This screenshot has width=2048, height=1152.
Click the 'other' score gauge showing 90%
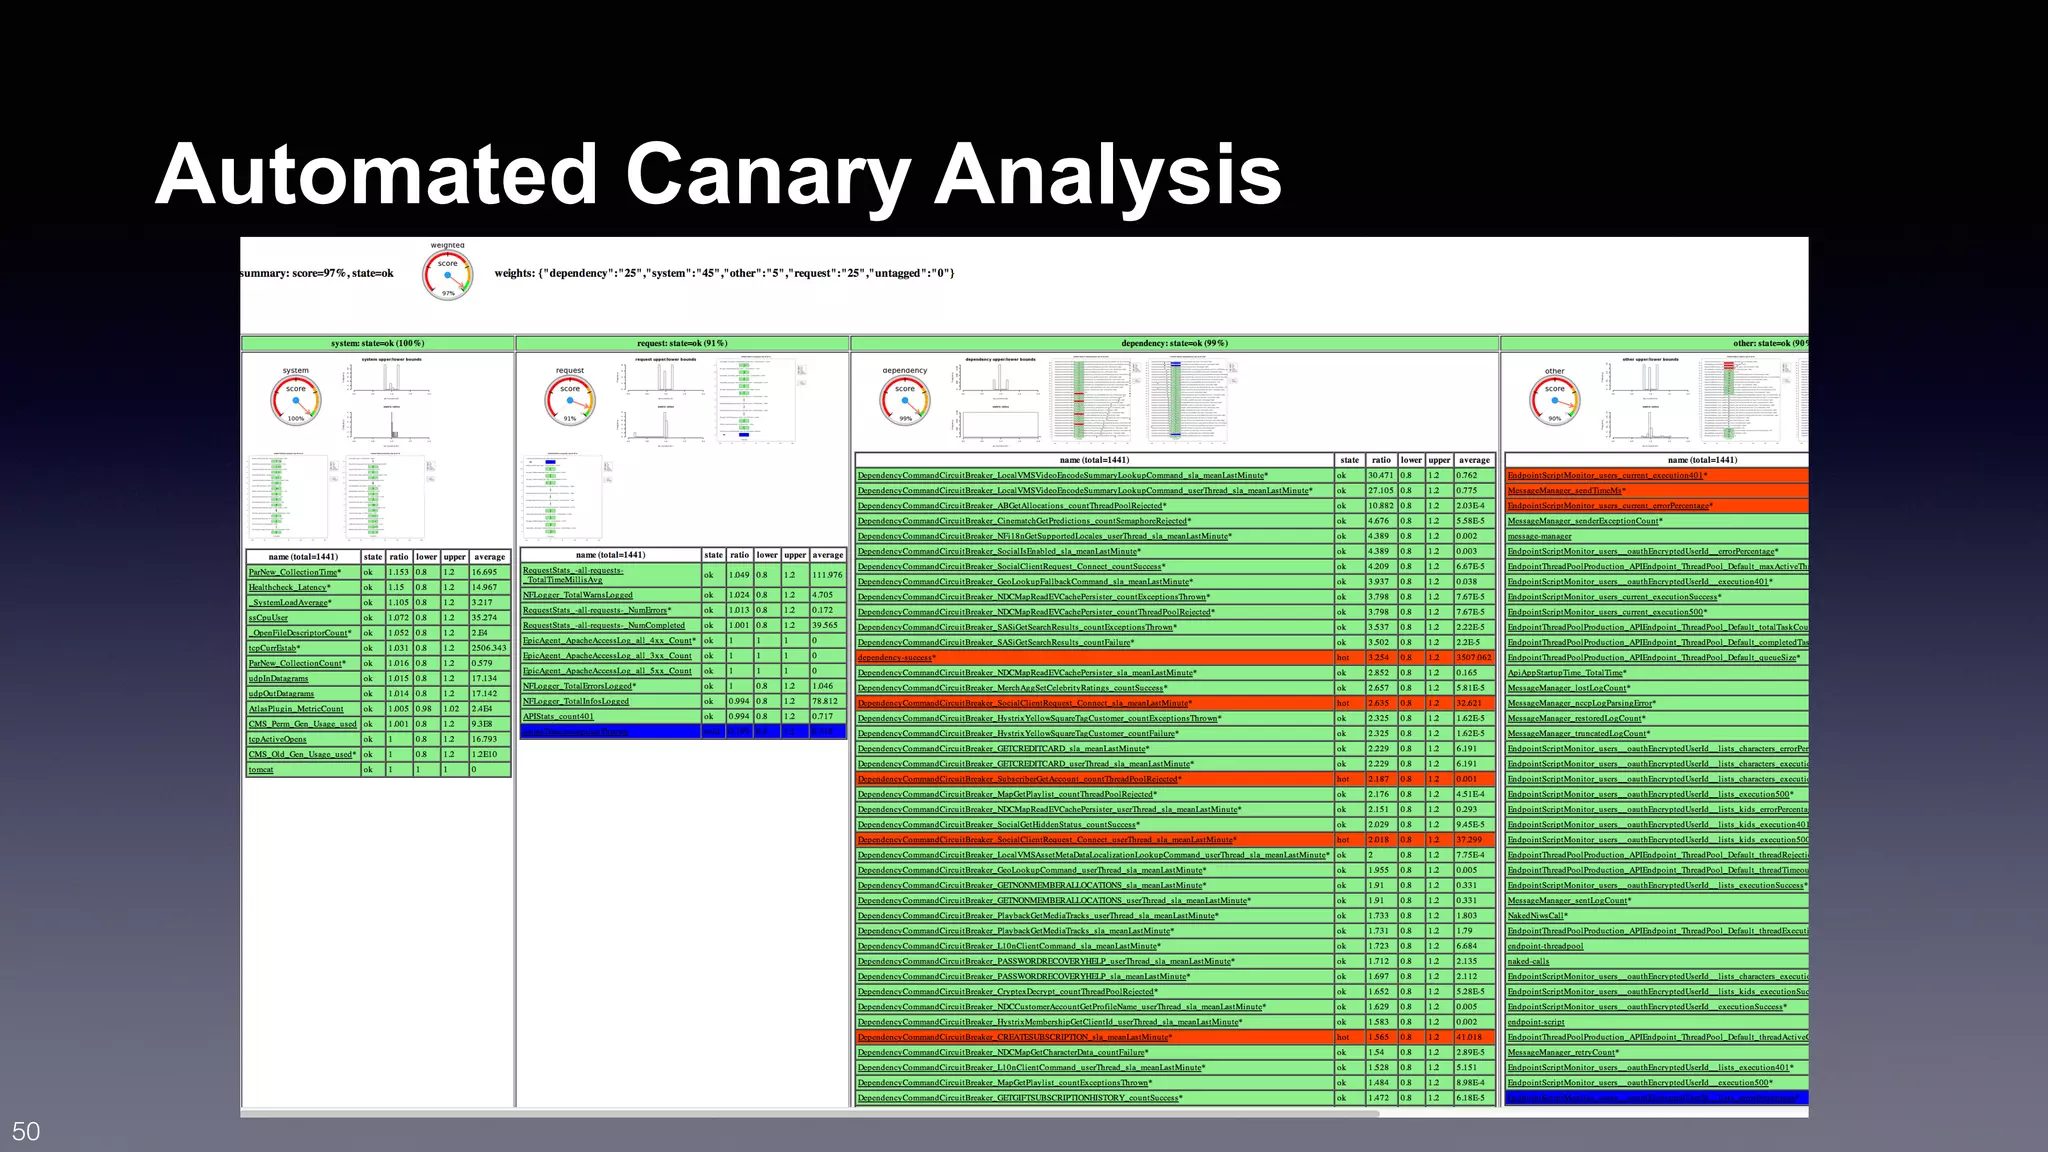pos(1555,400)
